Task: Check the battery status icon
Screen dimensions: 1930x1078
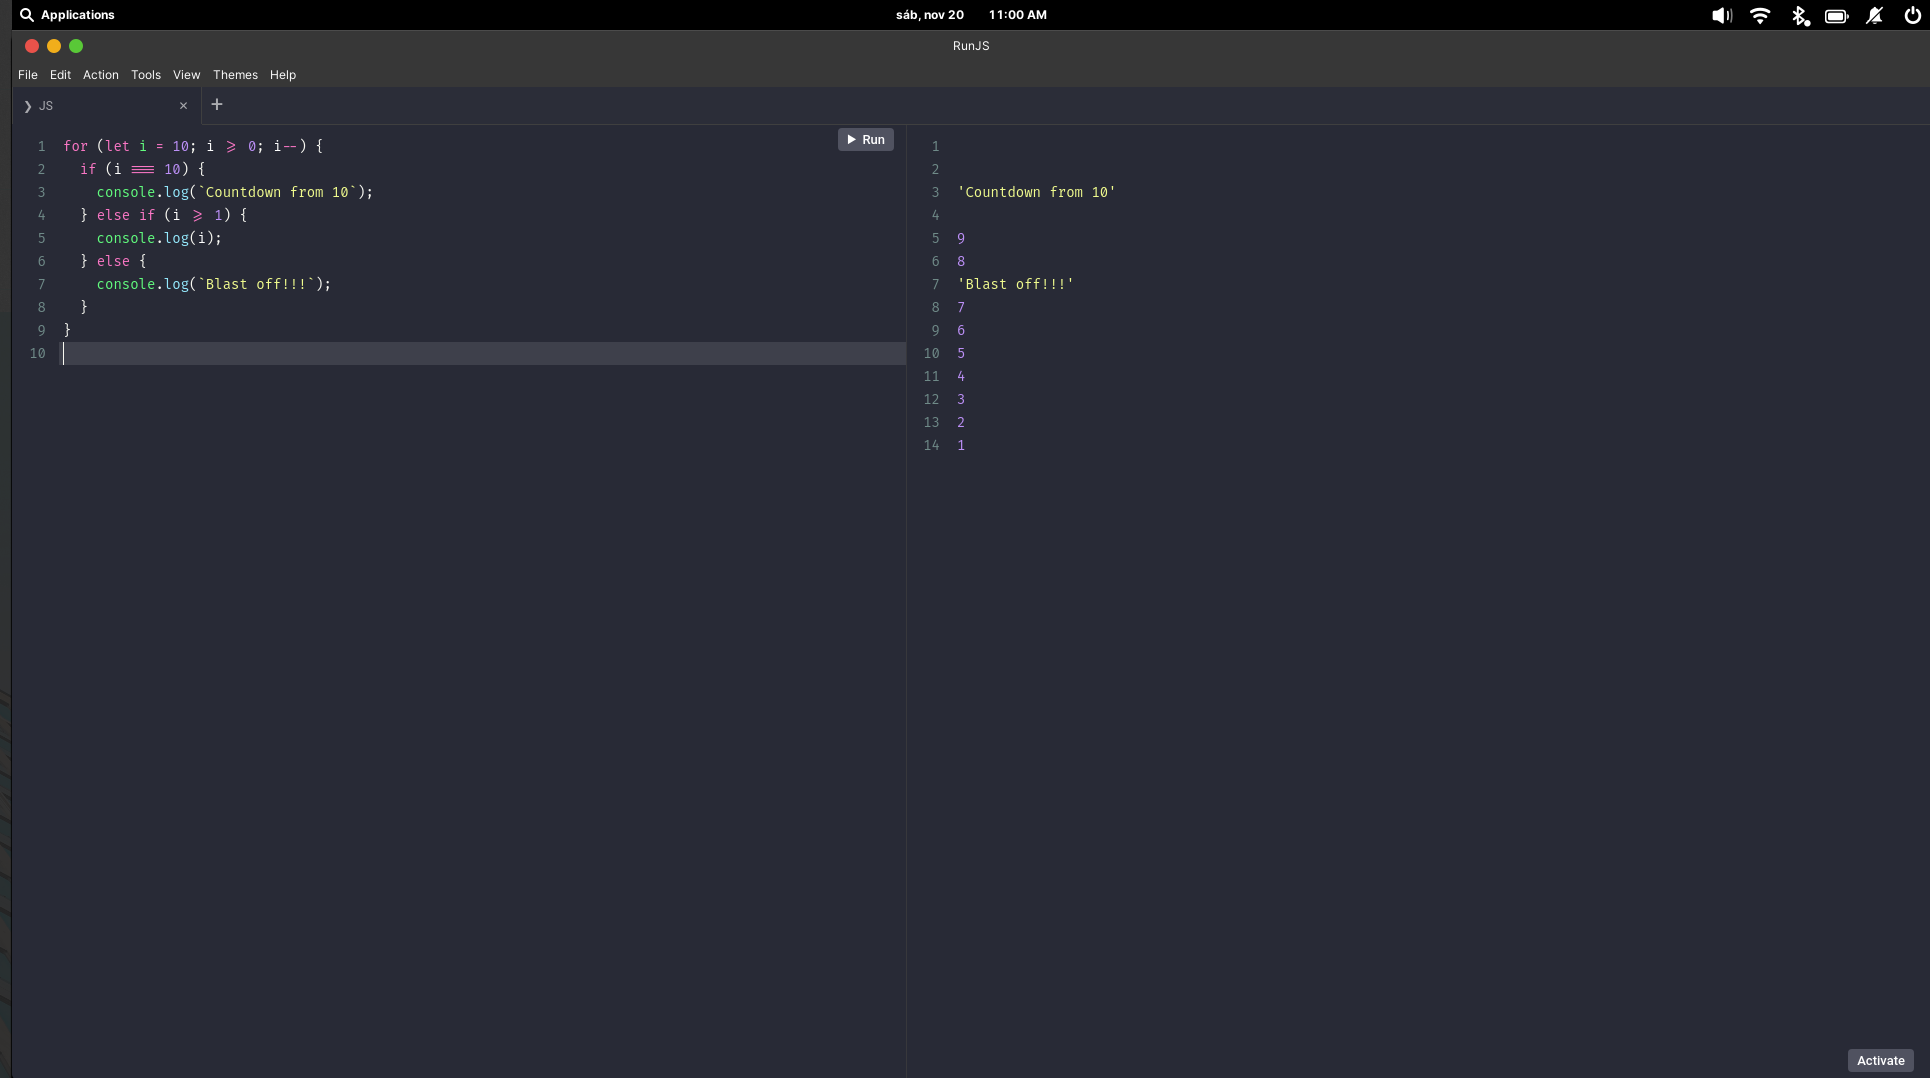Action: [x=1837, y=15]
